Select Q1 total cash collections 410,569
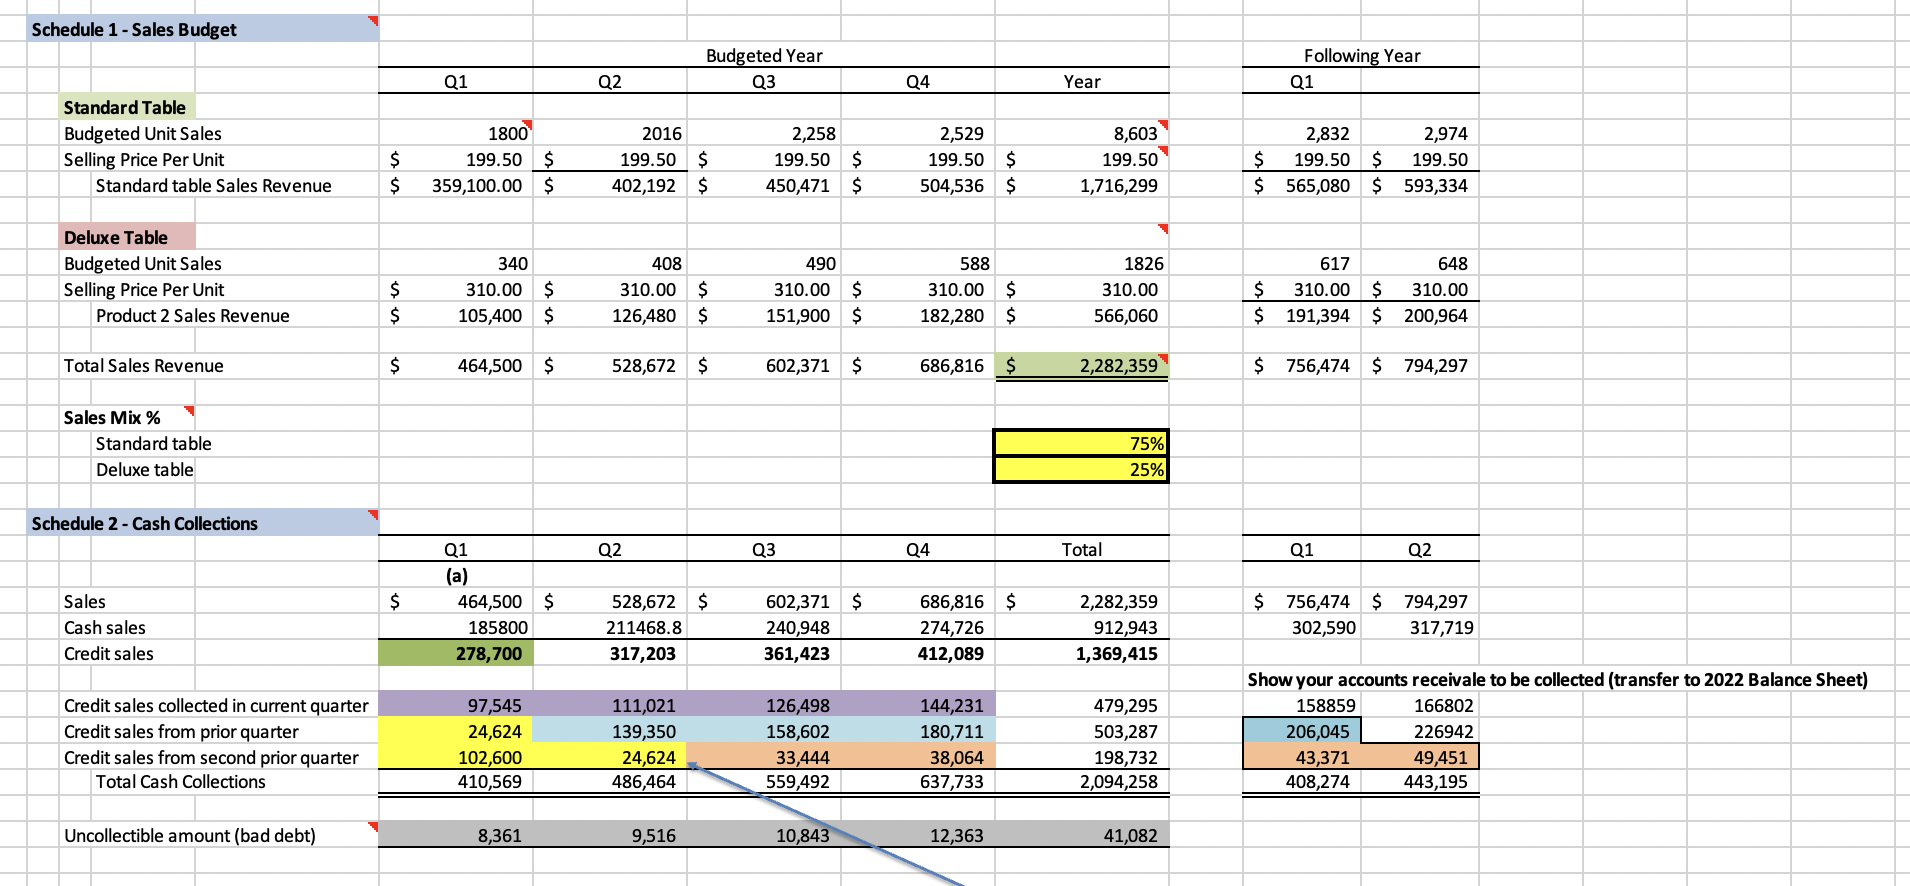 tap(456, 781)
